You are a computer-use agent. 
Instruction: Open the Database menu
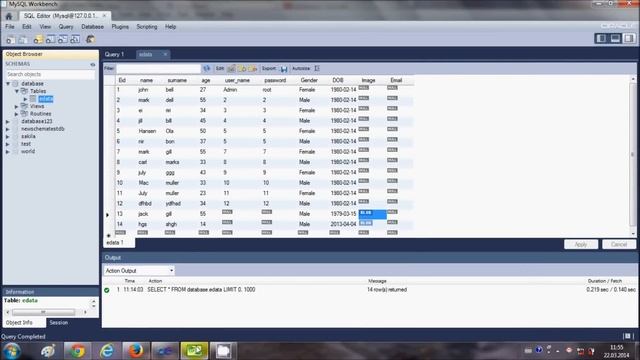(x=92, y=27)
